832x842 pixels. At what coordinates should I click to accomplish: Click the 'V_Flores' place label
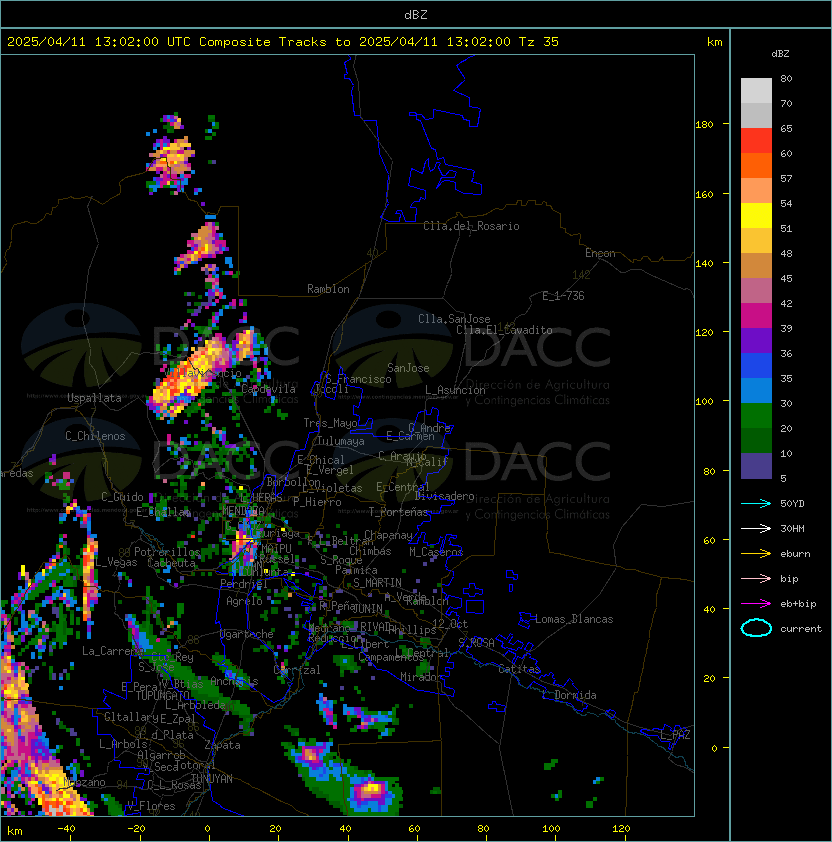[x=151, y=806]
